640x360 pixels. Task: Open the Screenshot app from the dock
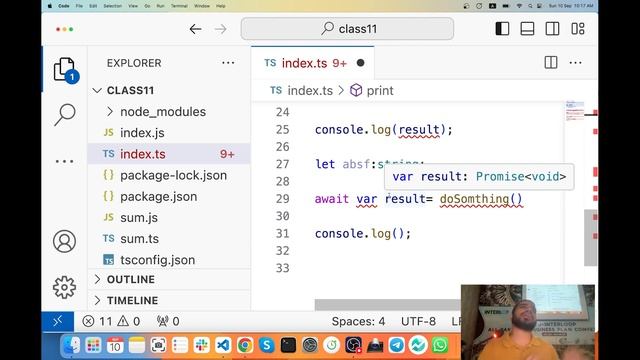coord(158,345)
